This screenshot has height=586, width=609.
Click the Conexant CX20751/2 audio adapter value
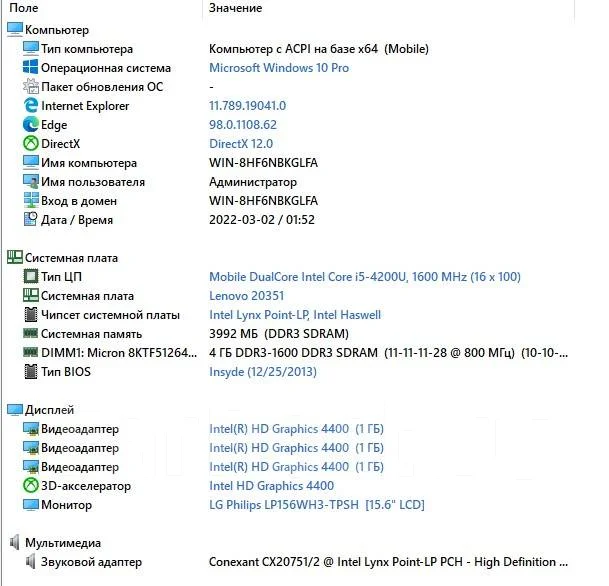tap(388, 562)
